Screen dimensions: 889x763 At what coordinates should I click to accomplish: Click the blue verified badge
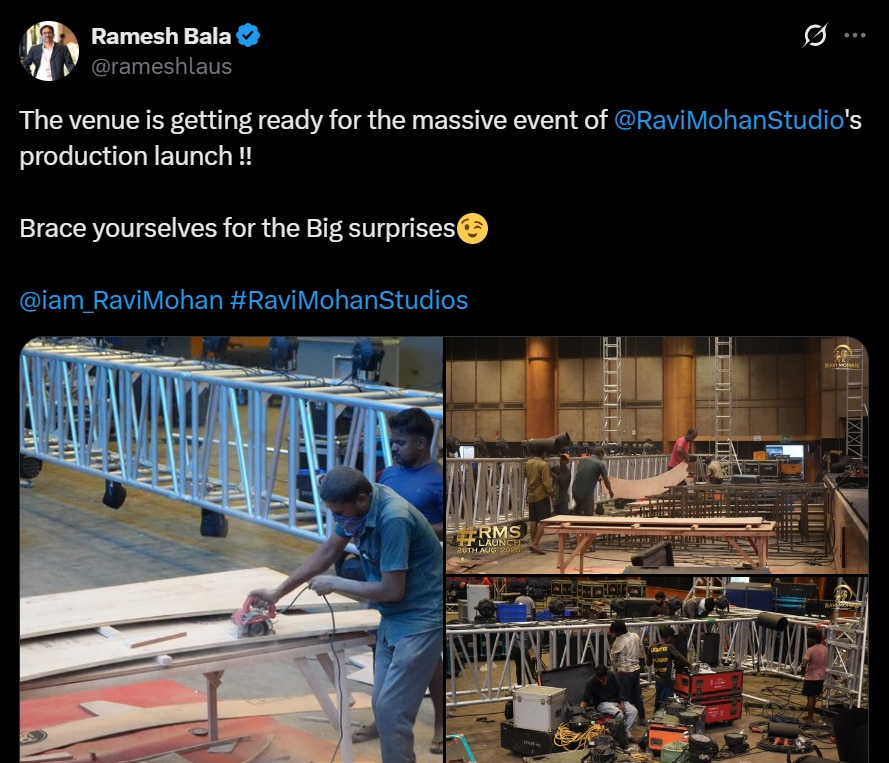(x=248, y=36)
